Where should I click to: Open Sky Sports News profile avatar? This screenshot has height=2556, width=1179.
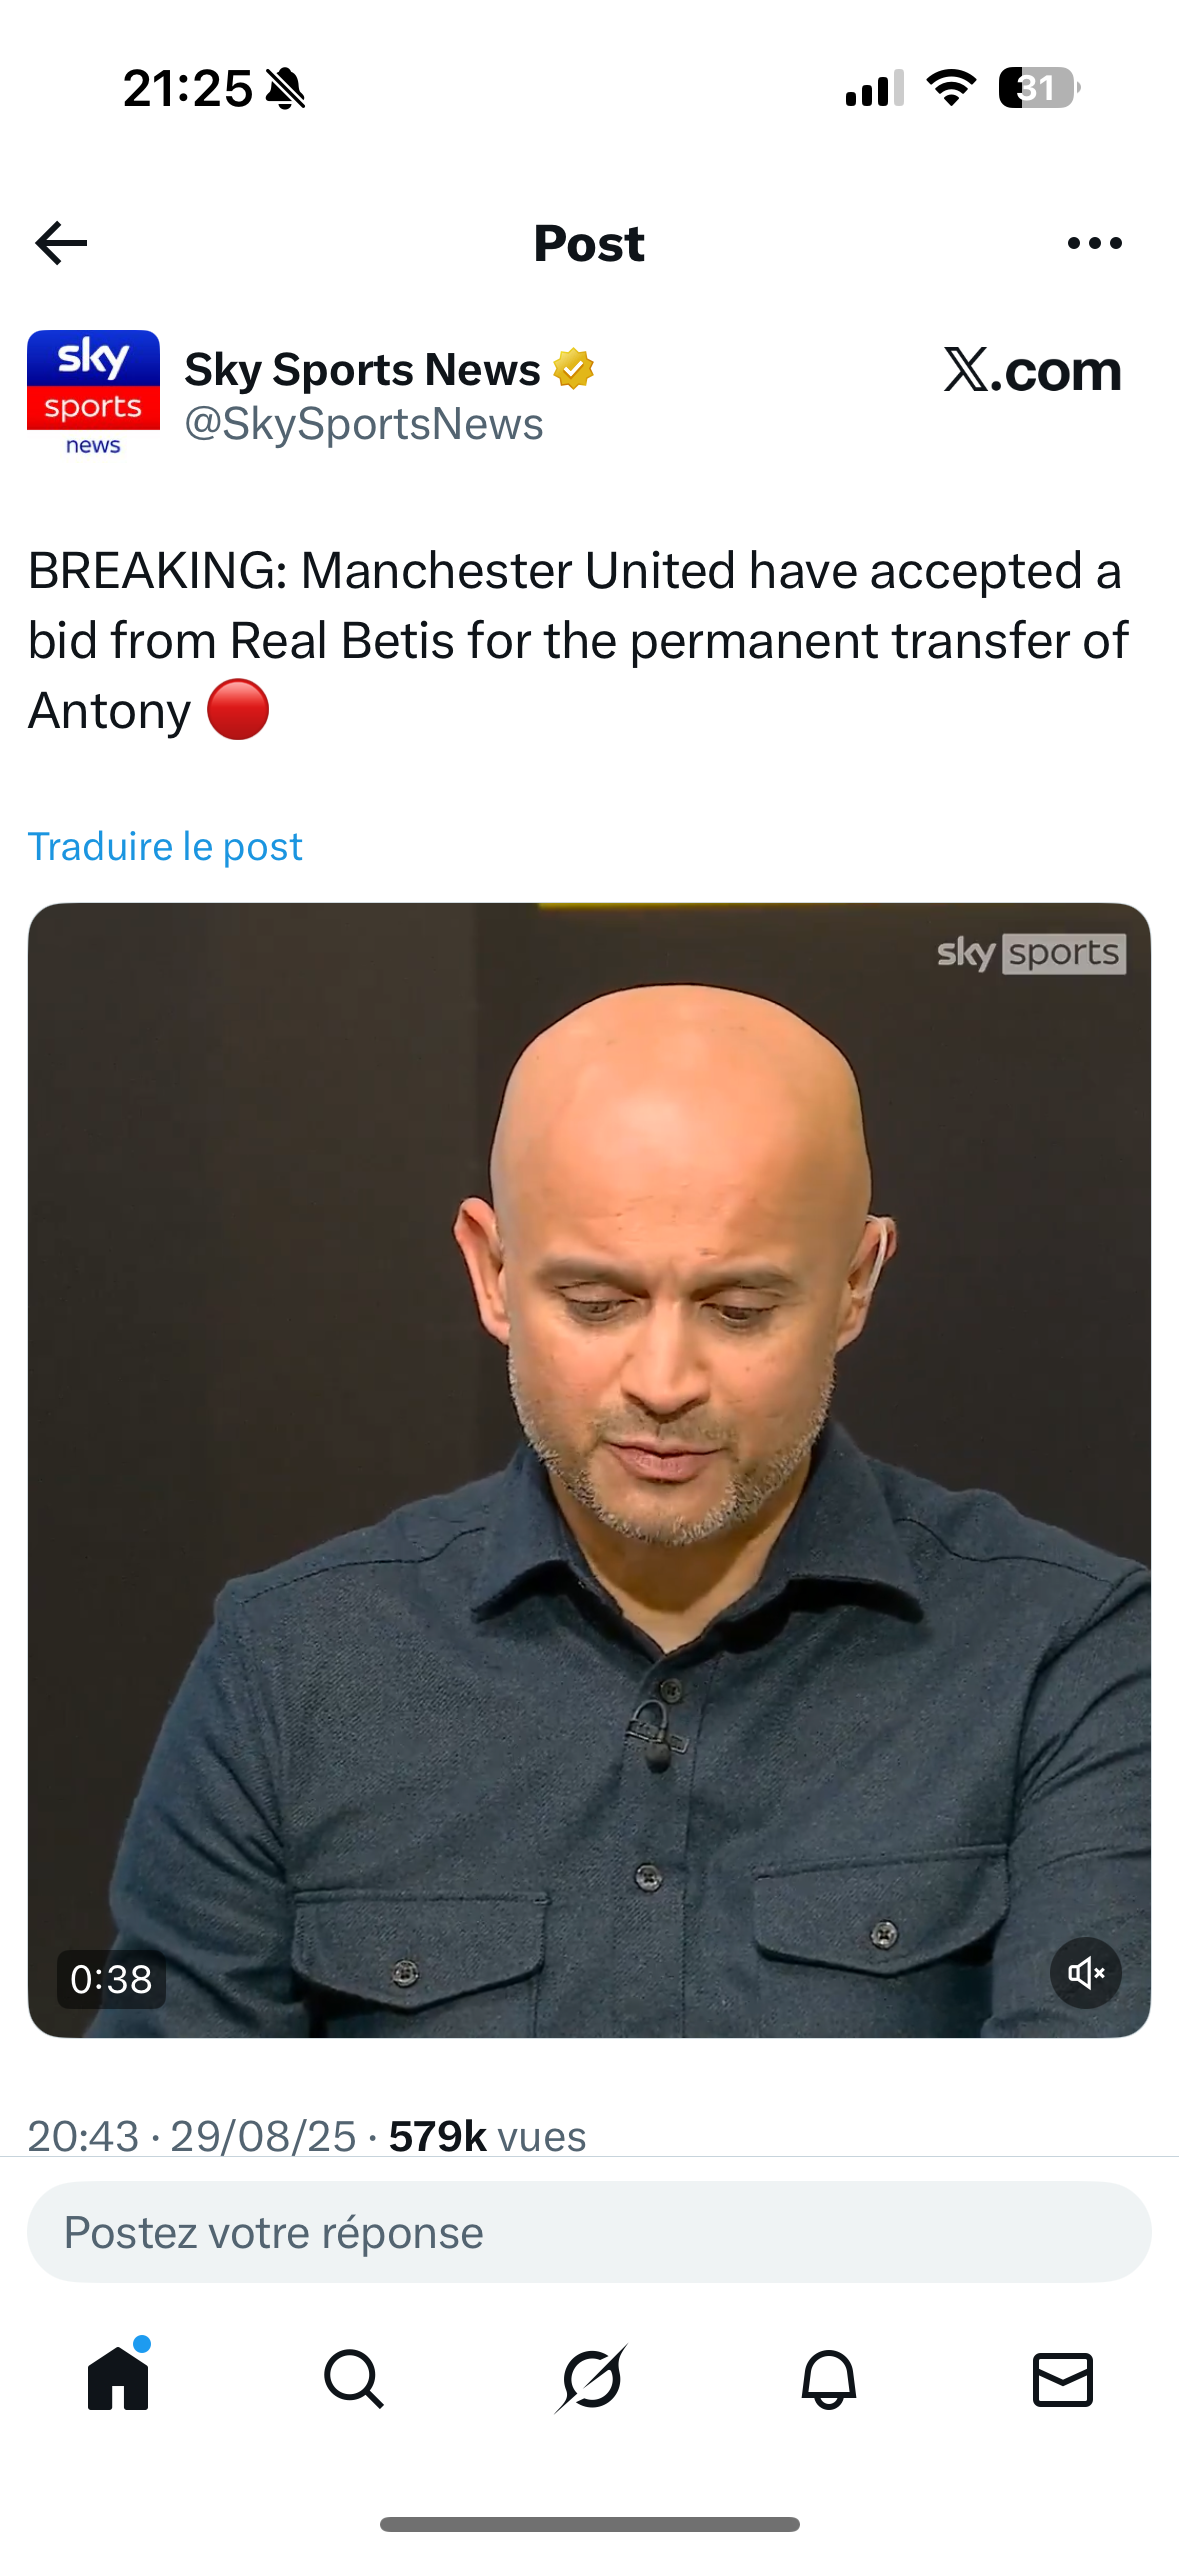[93, 394]
